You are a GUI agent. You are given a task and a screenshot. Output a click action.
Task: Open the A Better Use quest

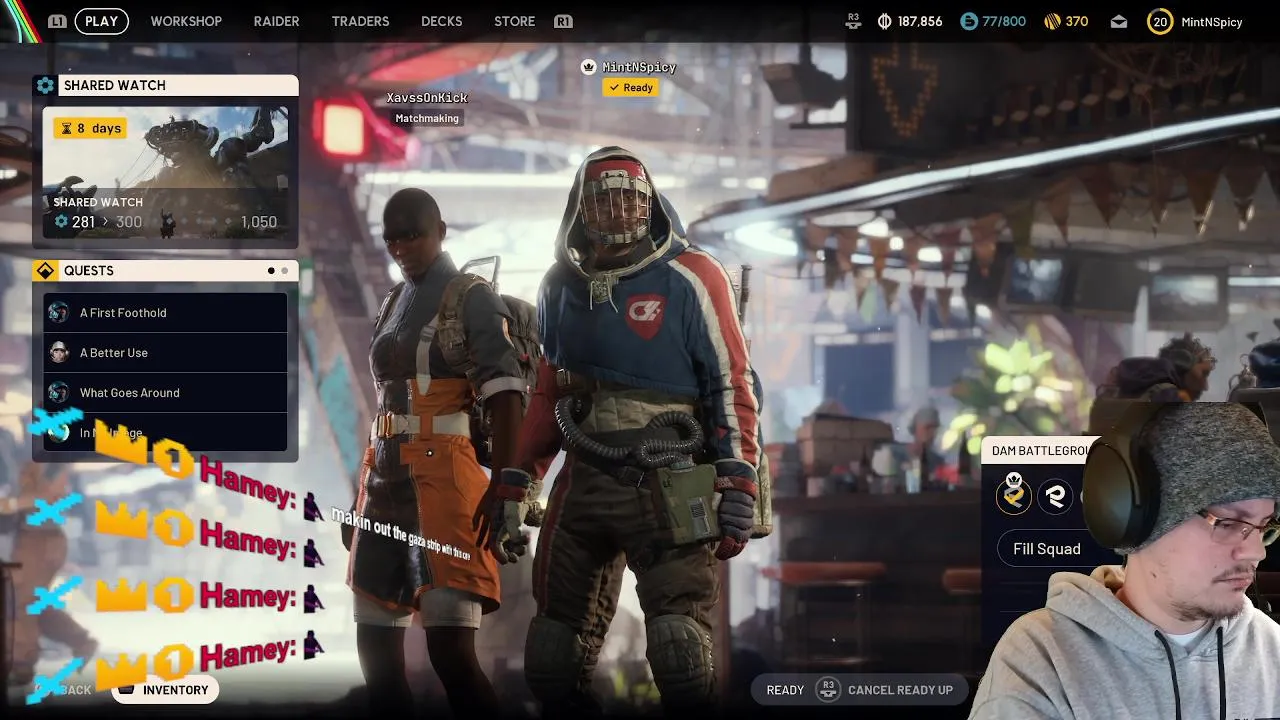tap(165, 353)
